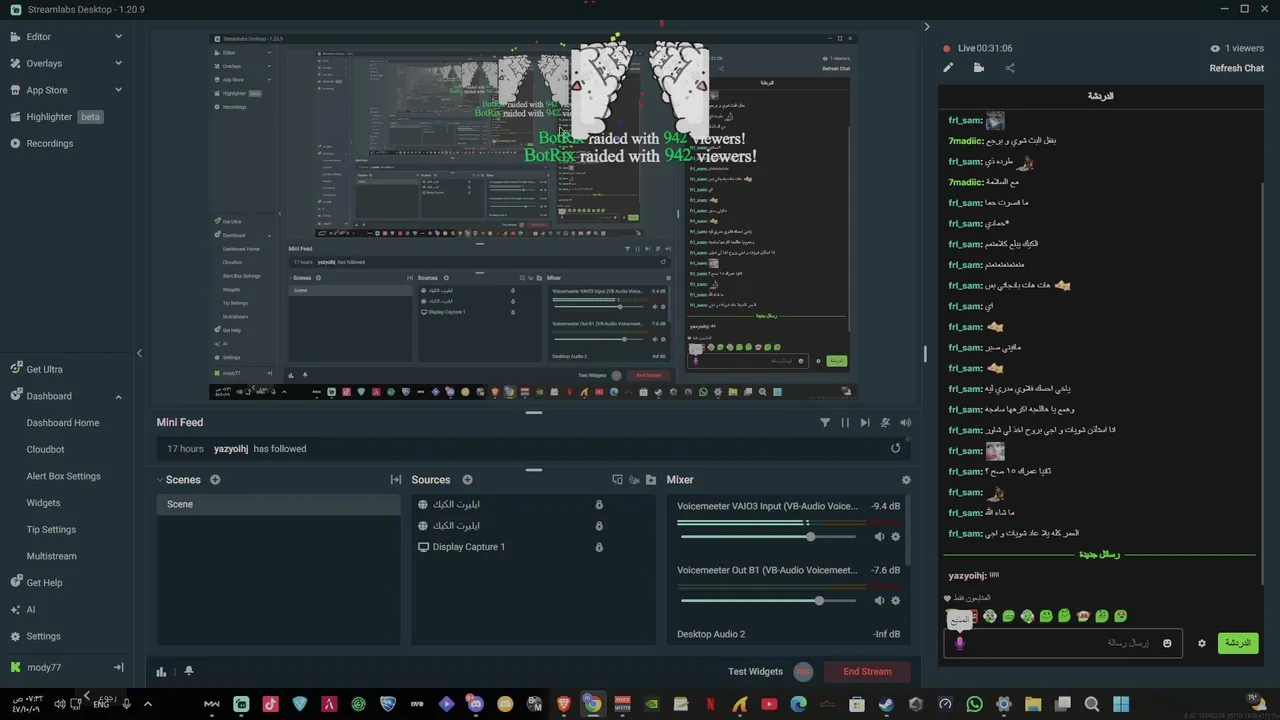This screenshot has height=720, width=1280.
Task: Pause the Mini Feed alert queue
Action: (x=845, y=423)
